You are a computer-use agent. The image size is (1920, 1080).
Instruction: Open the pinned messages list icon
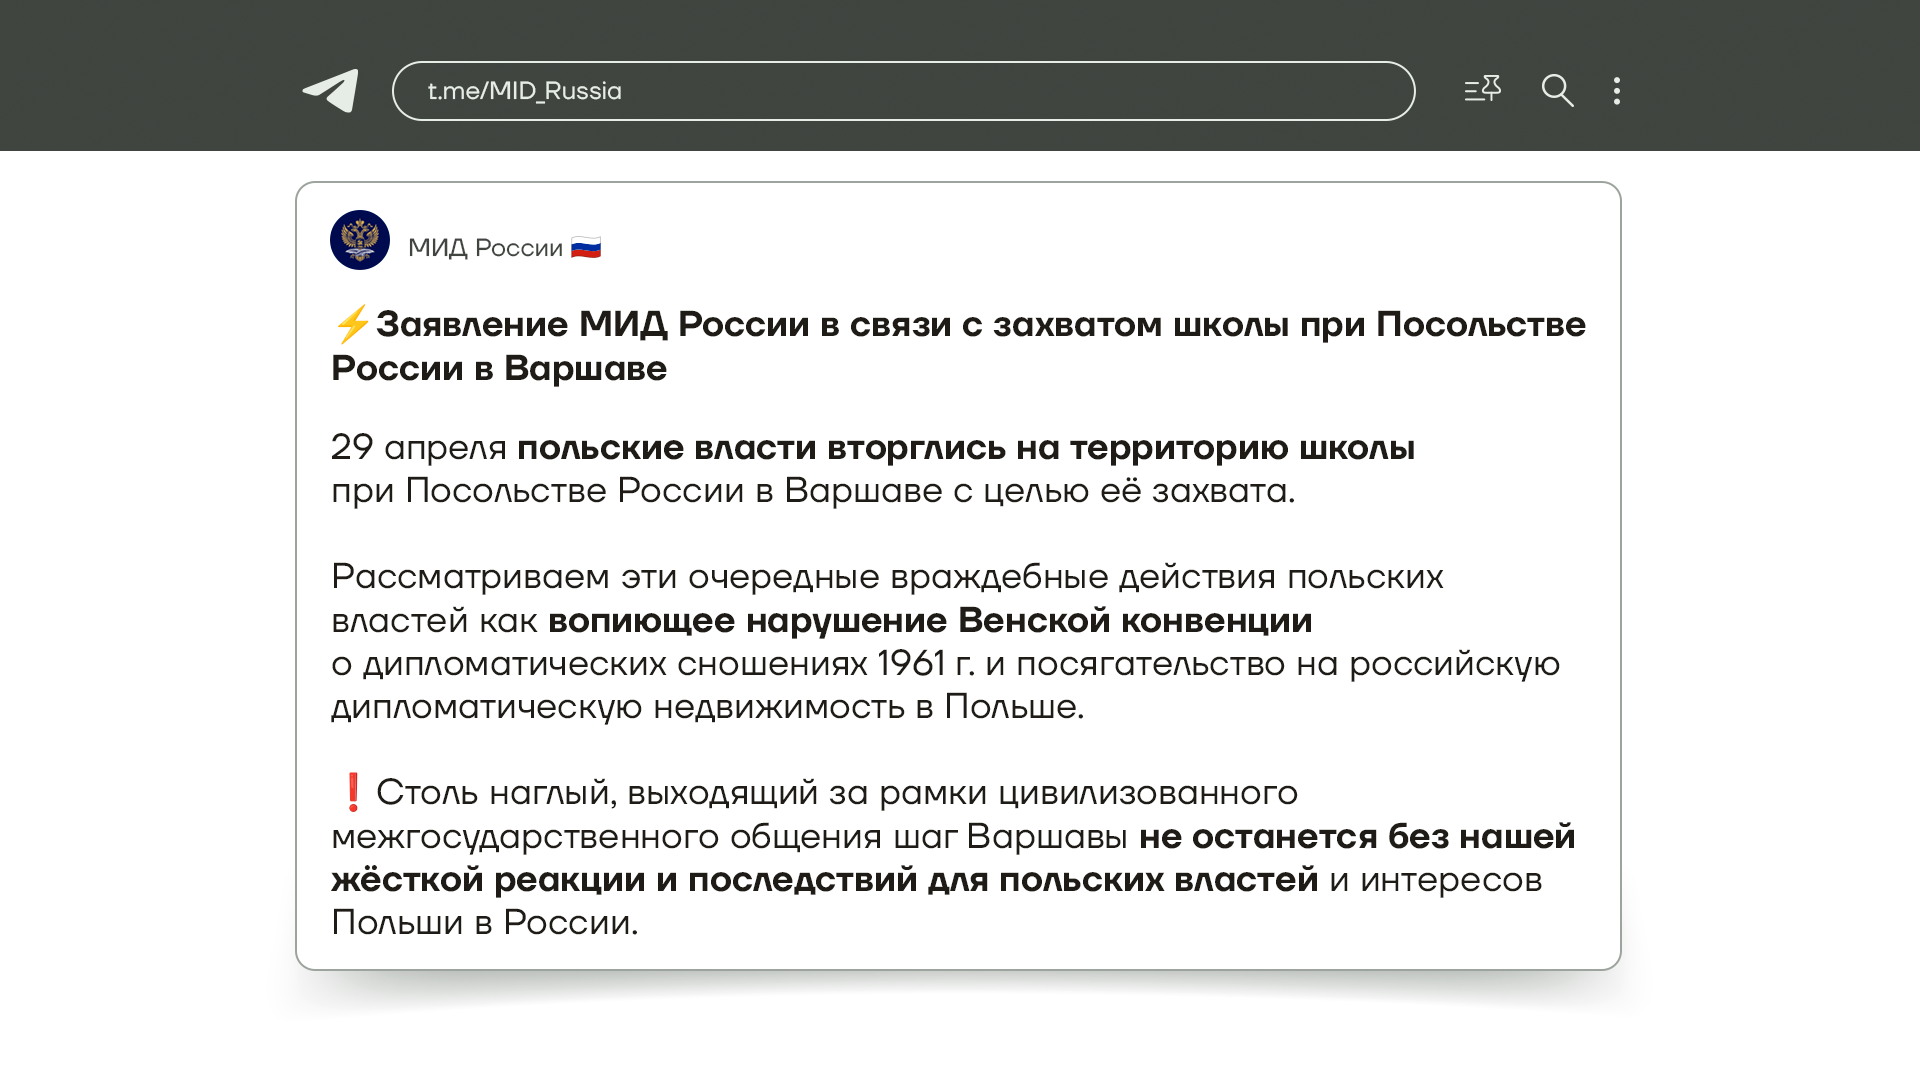[x=1482, y=90]
